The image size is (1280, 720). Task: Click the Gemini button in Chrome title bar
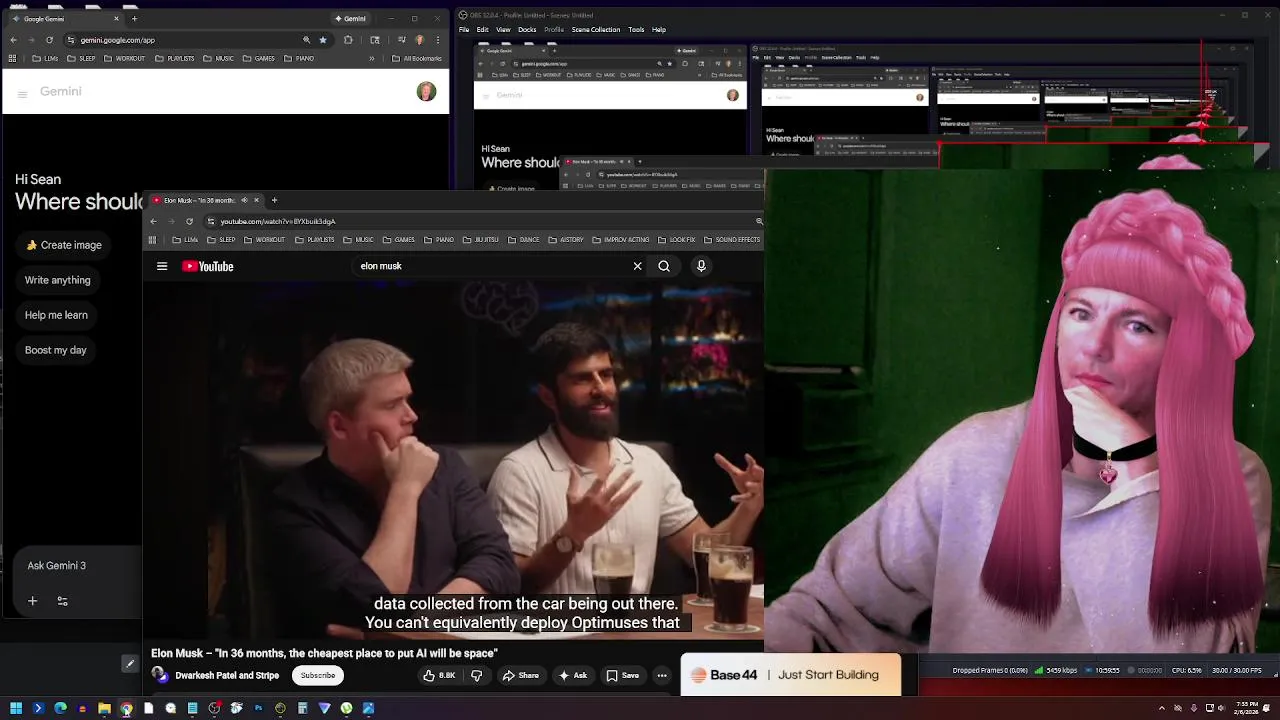pyautogui.click(x=351, y=18)
